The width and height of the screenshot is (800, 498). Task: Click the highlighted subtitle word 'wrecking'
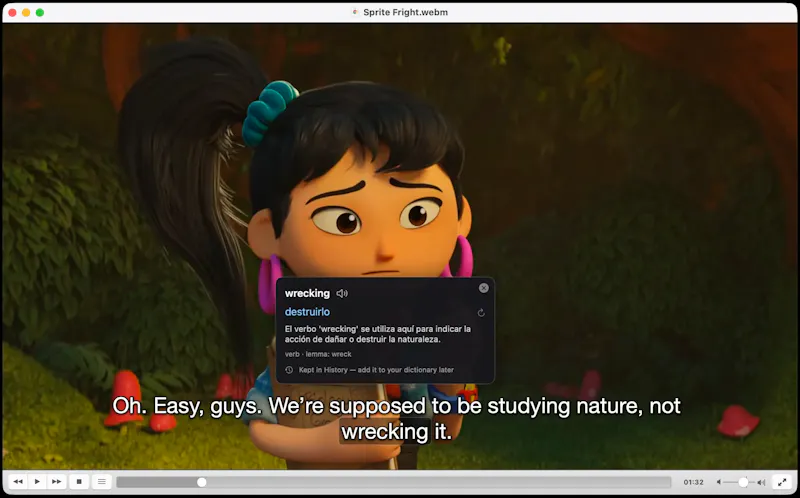point(385,432)
